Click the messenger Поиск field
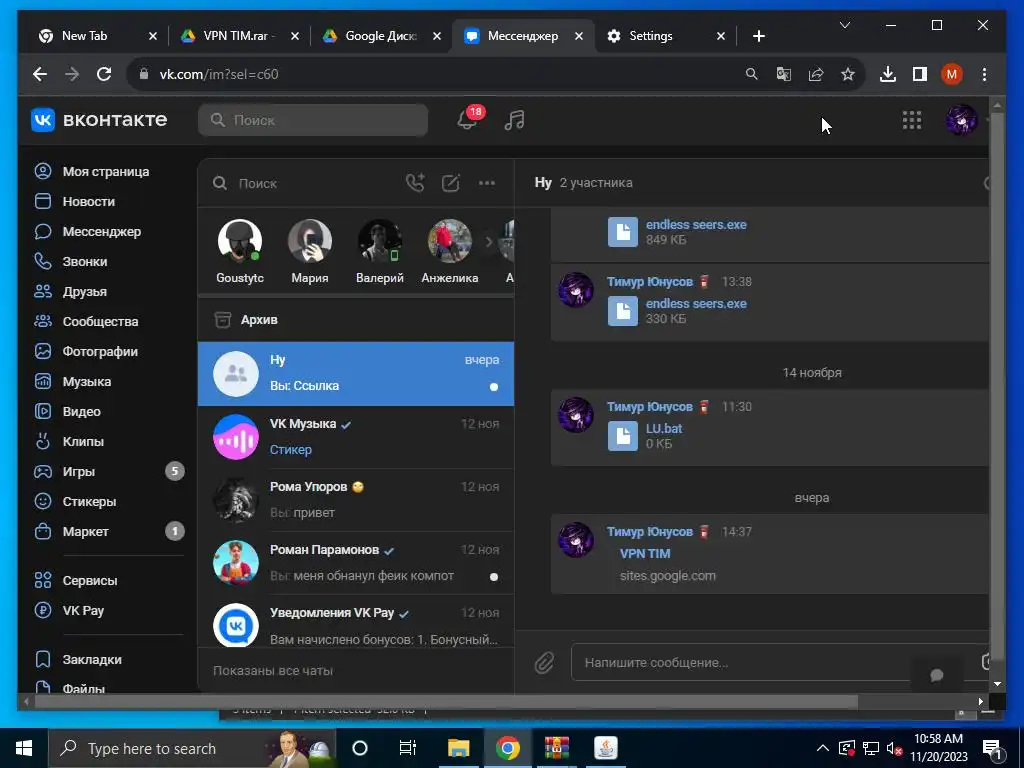The width and height of the screenshot is (1024, 768). click(x=302, y=184)
